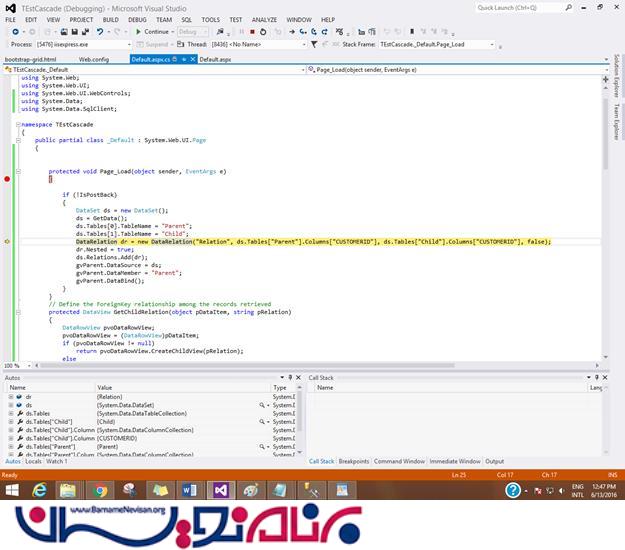The width and height of the screenshot is (625, 550).
Task: Click the Continue debugging play icon
Action: coord(138,32)
